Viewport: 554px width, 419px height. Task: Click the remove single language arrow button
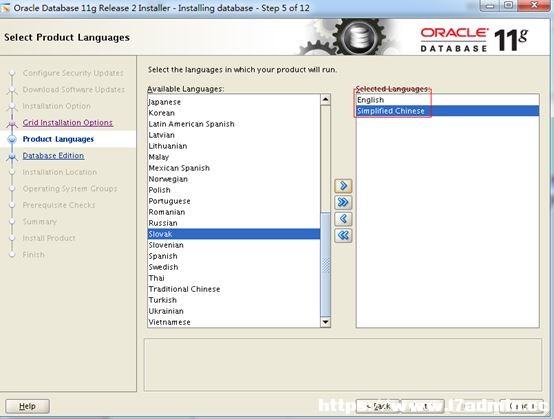point(343,219)
